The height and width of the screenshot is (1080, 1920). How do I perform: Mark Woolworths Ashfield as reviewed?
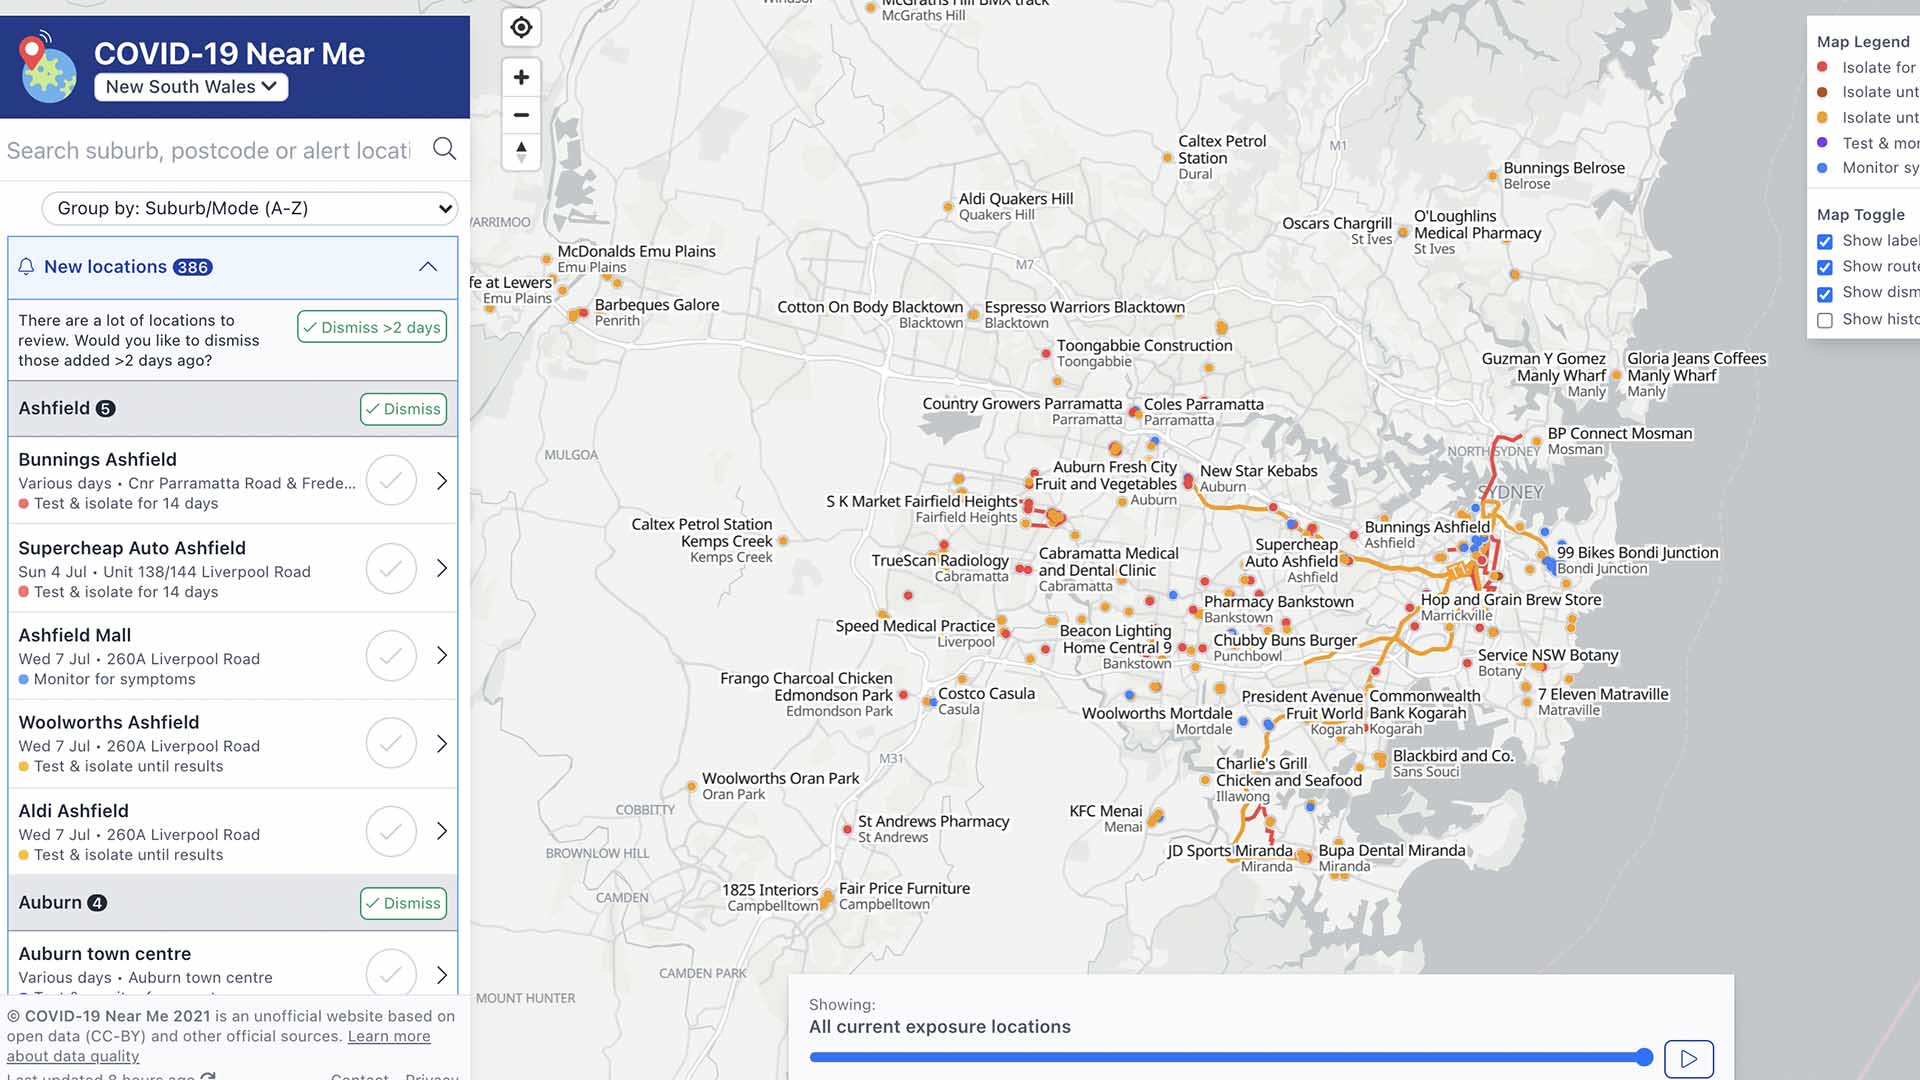pos(391,744)
